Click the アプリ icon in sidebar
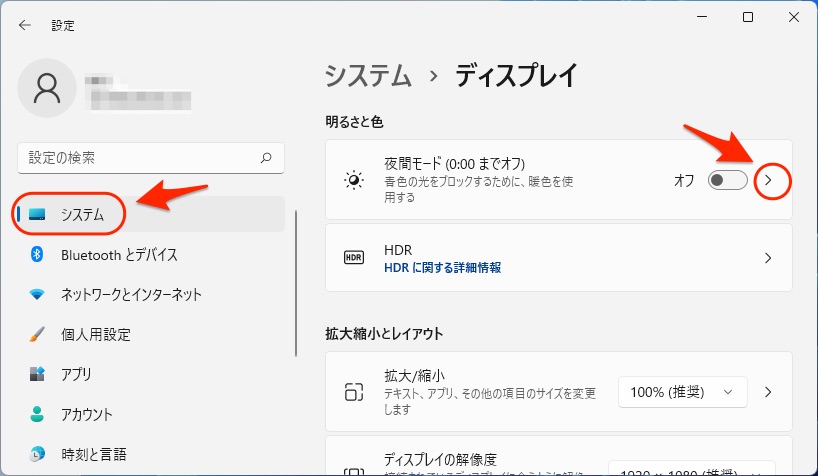This screenshot has height=476, width=818. click(x=37, y=374)
